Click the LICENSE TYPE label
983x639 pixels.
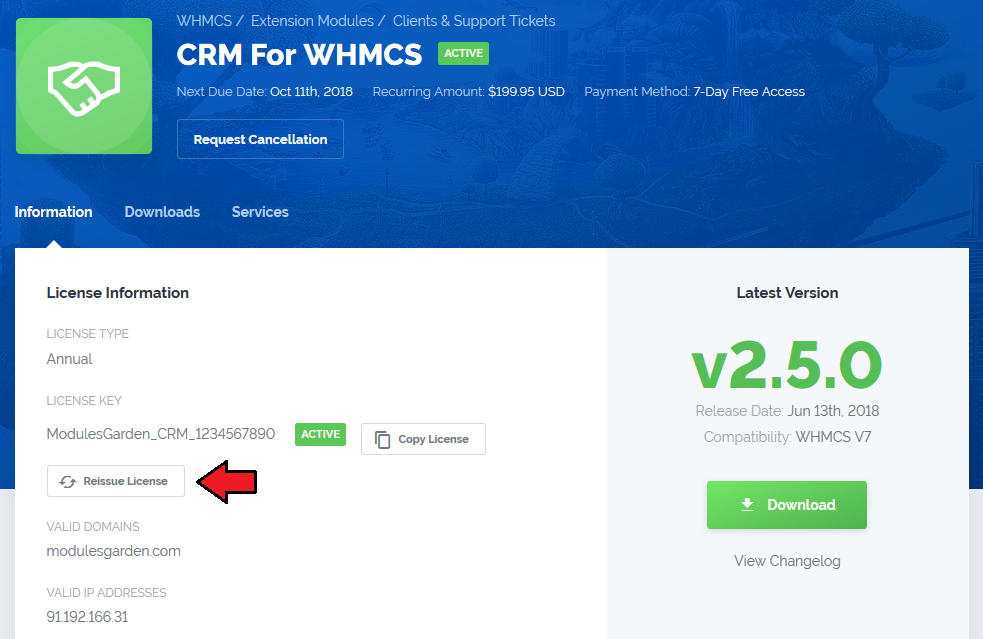[88, 334]
